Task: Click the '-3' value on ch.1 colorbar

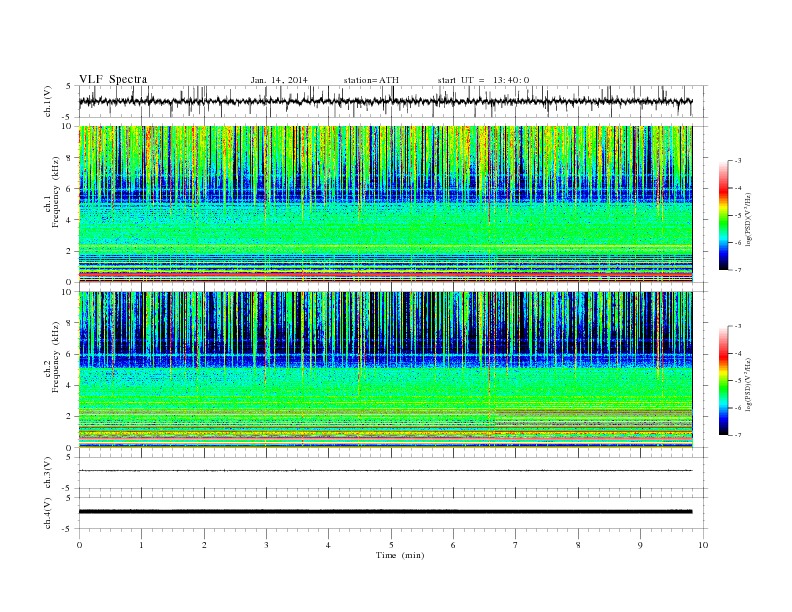Action: coord(737,161)
